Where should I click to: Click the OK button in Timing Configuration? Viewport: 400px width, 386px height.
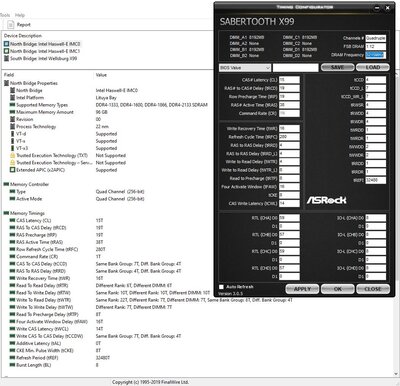point(338,289)
